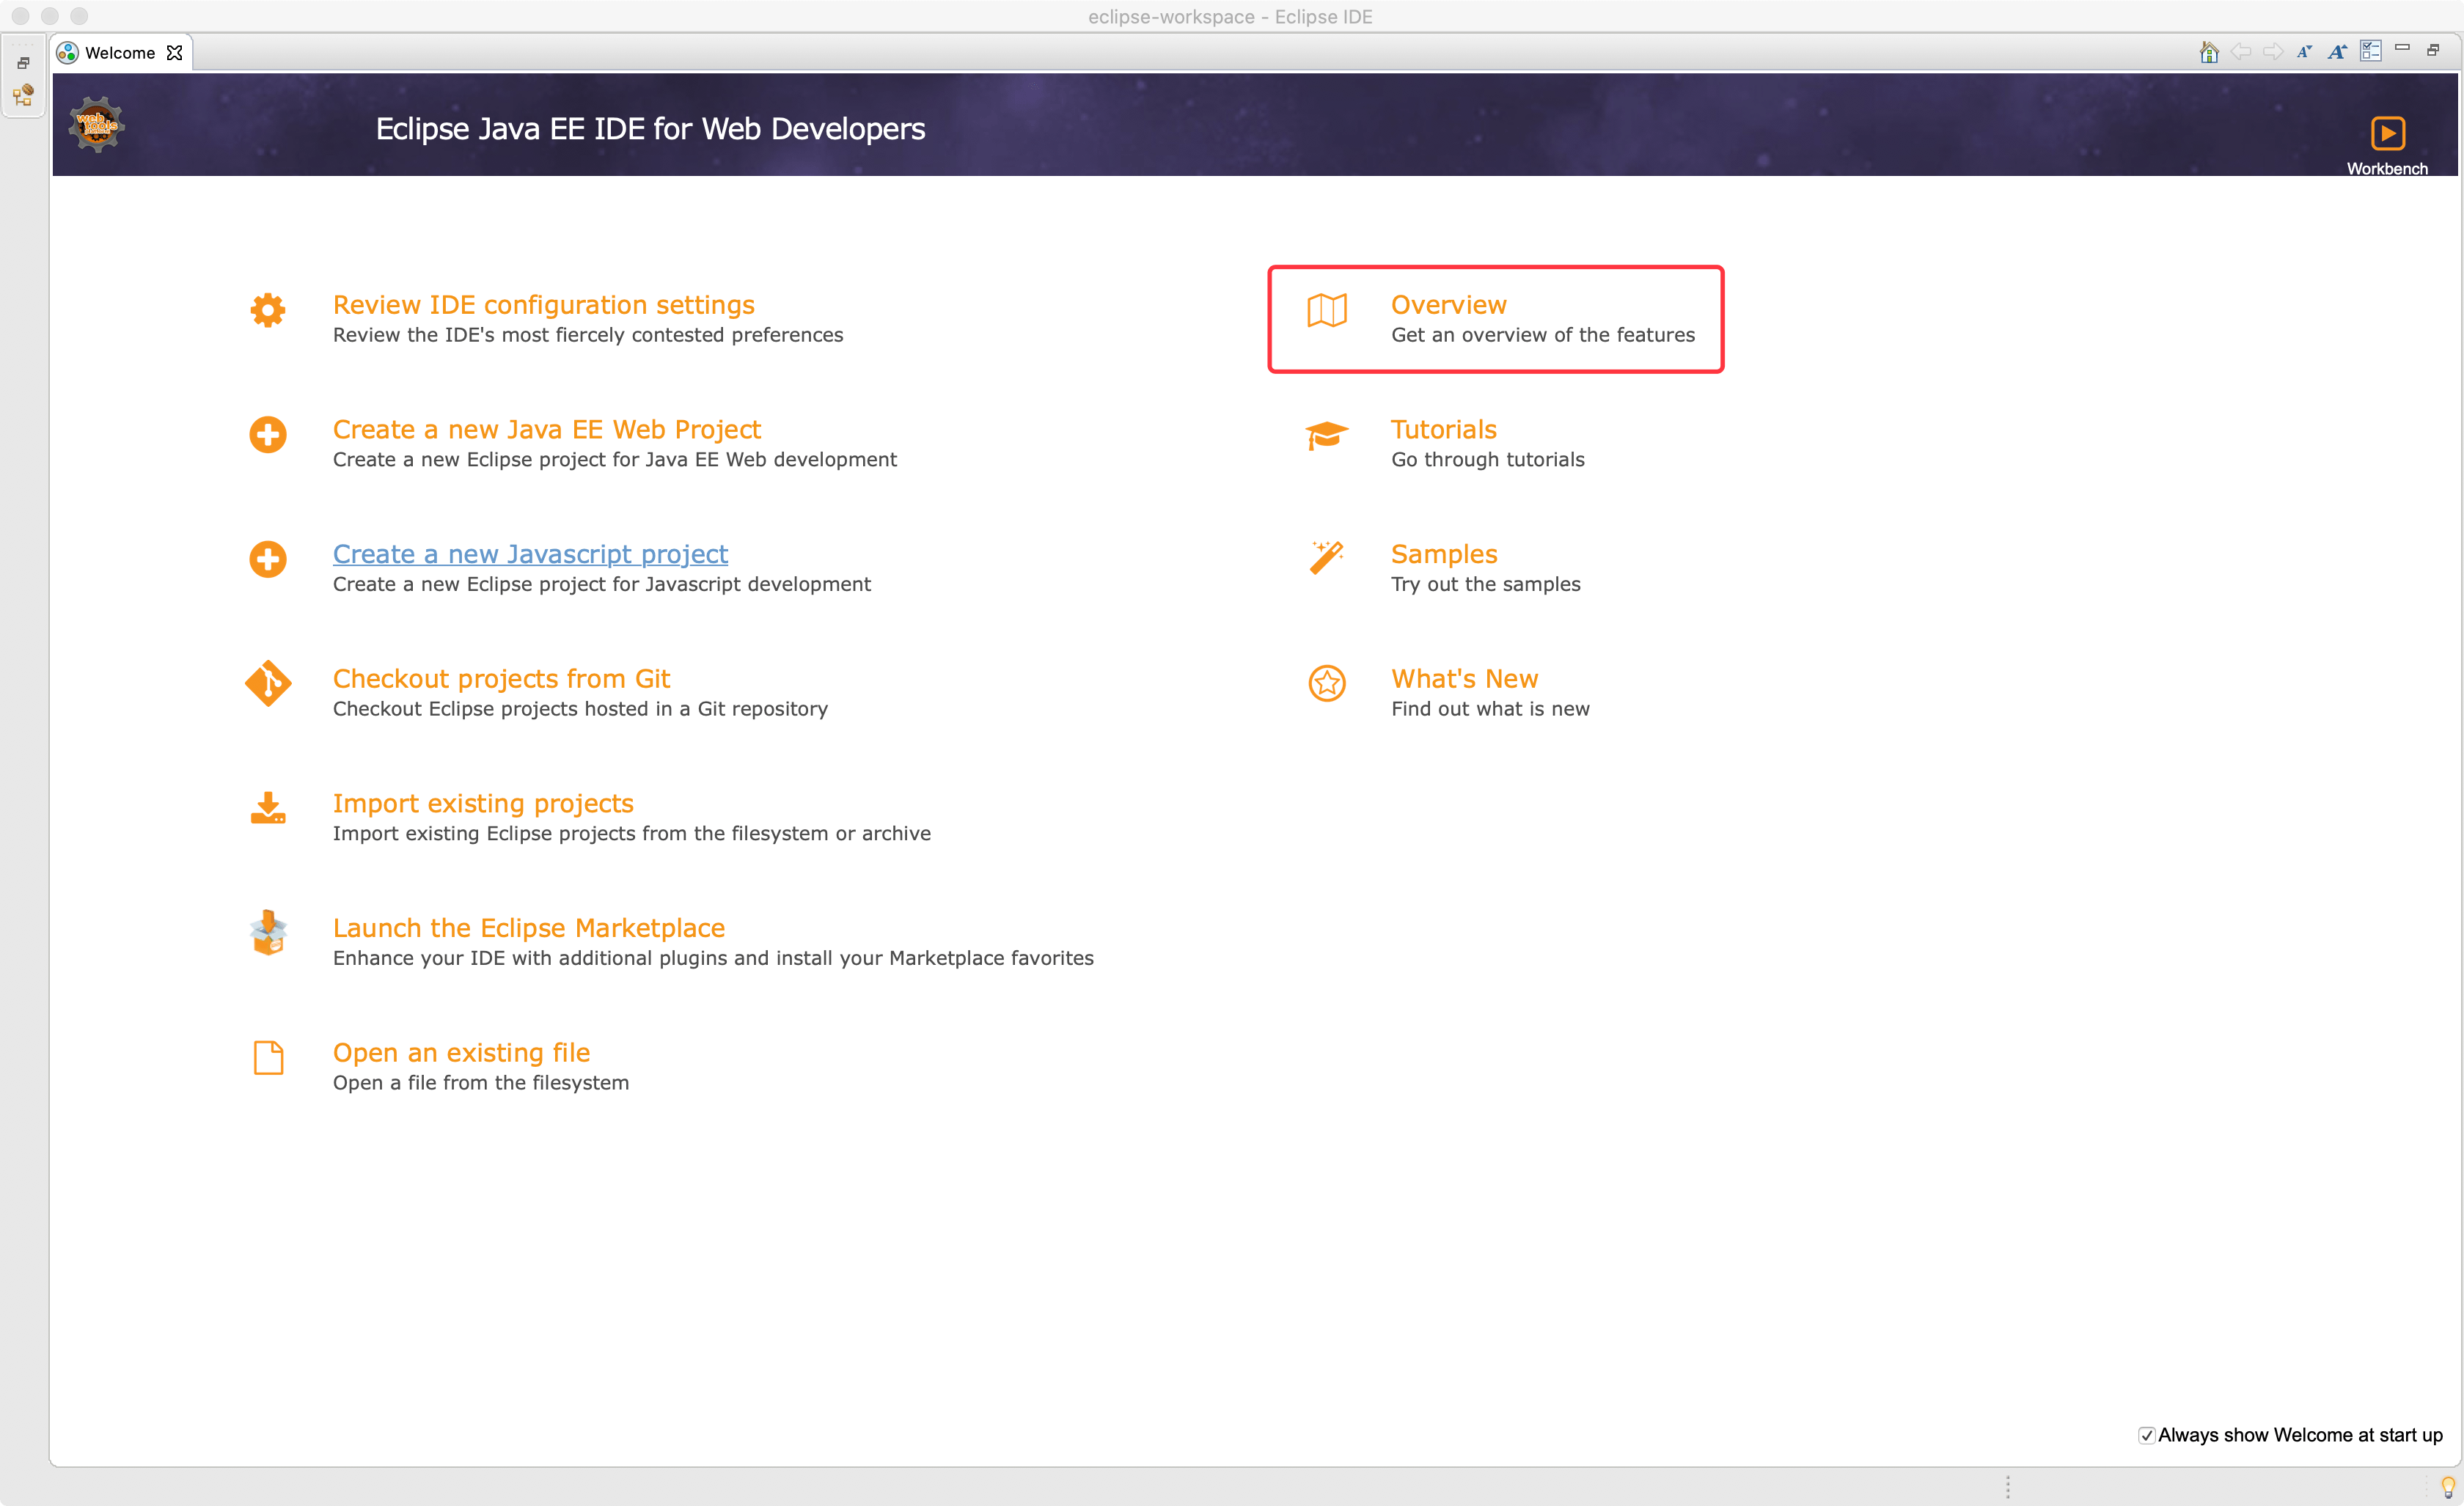Viewport: 2464px width, 1506px height.
Task: Click 'Enhance your IDE with additional plugins' description
Action: pyautogui.click(x=713, y=959)
